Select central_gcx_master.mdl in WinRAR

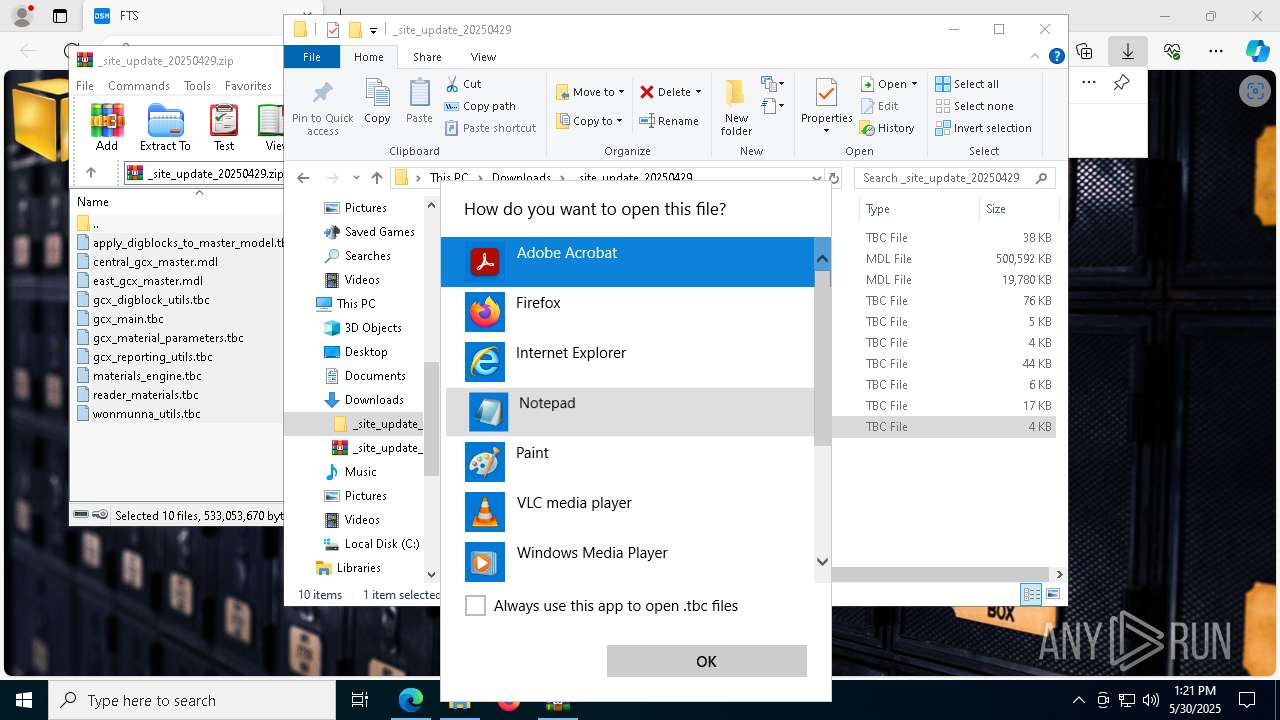point(155,262)
